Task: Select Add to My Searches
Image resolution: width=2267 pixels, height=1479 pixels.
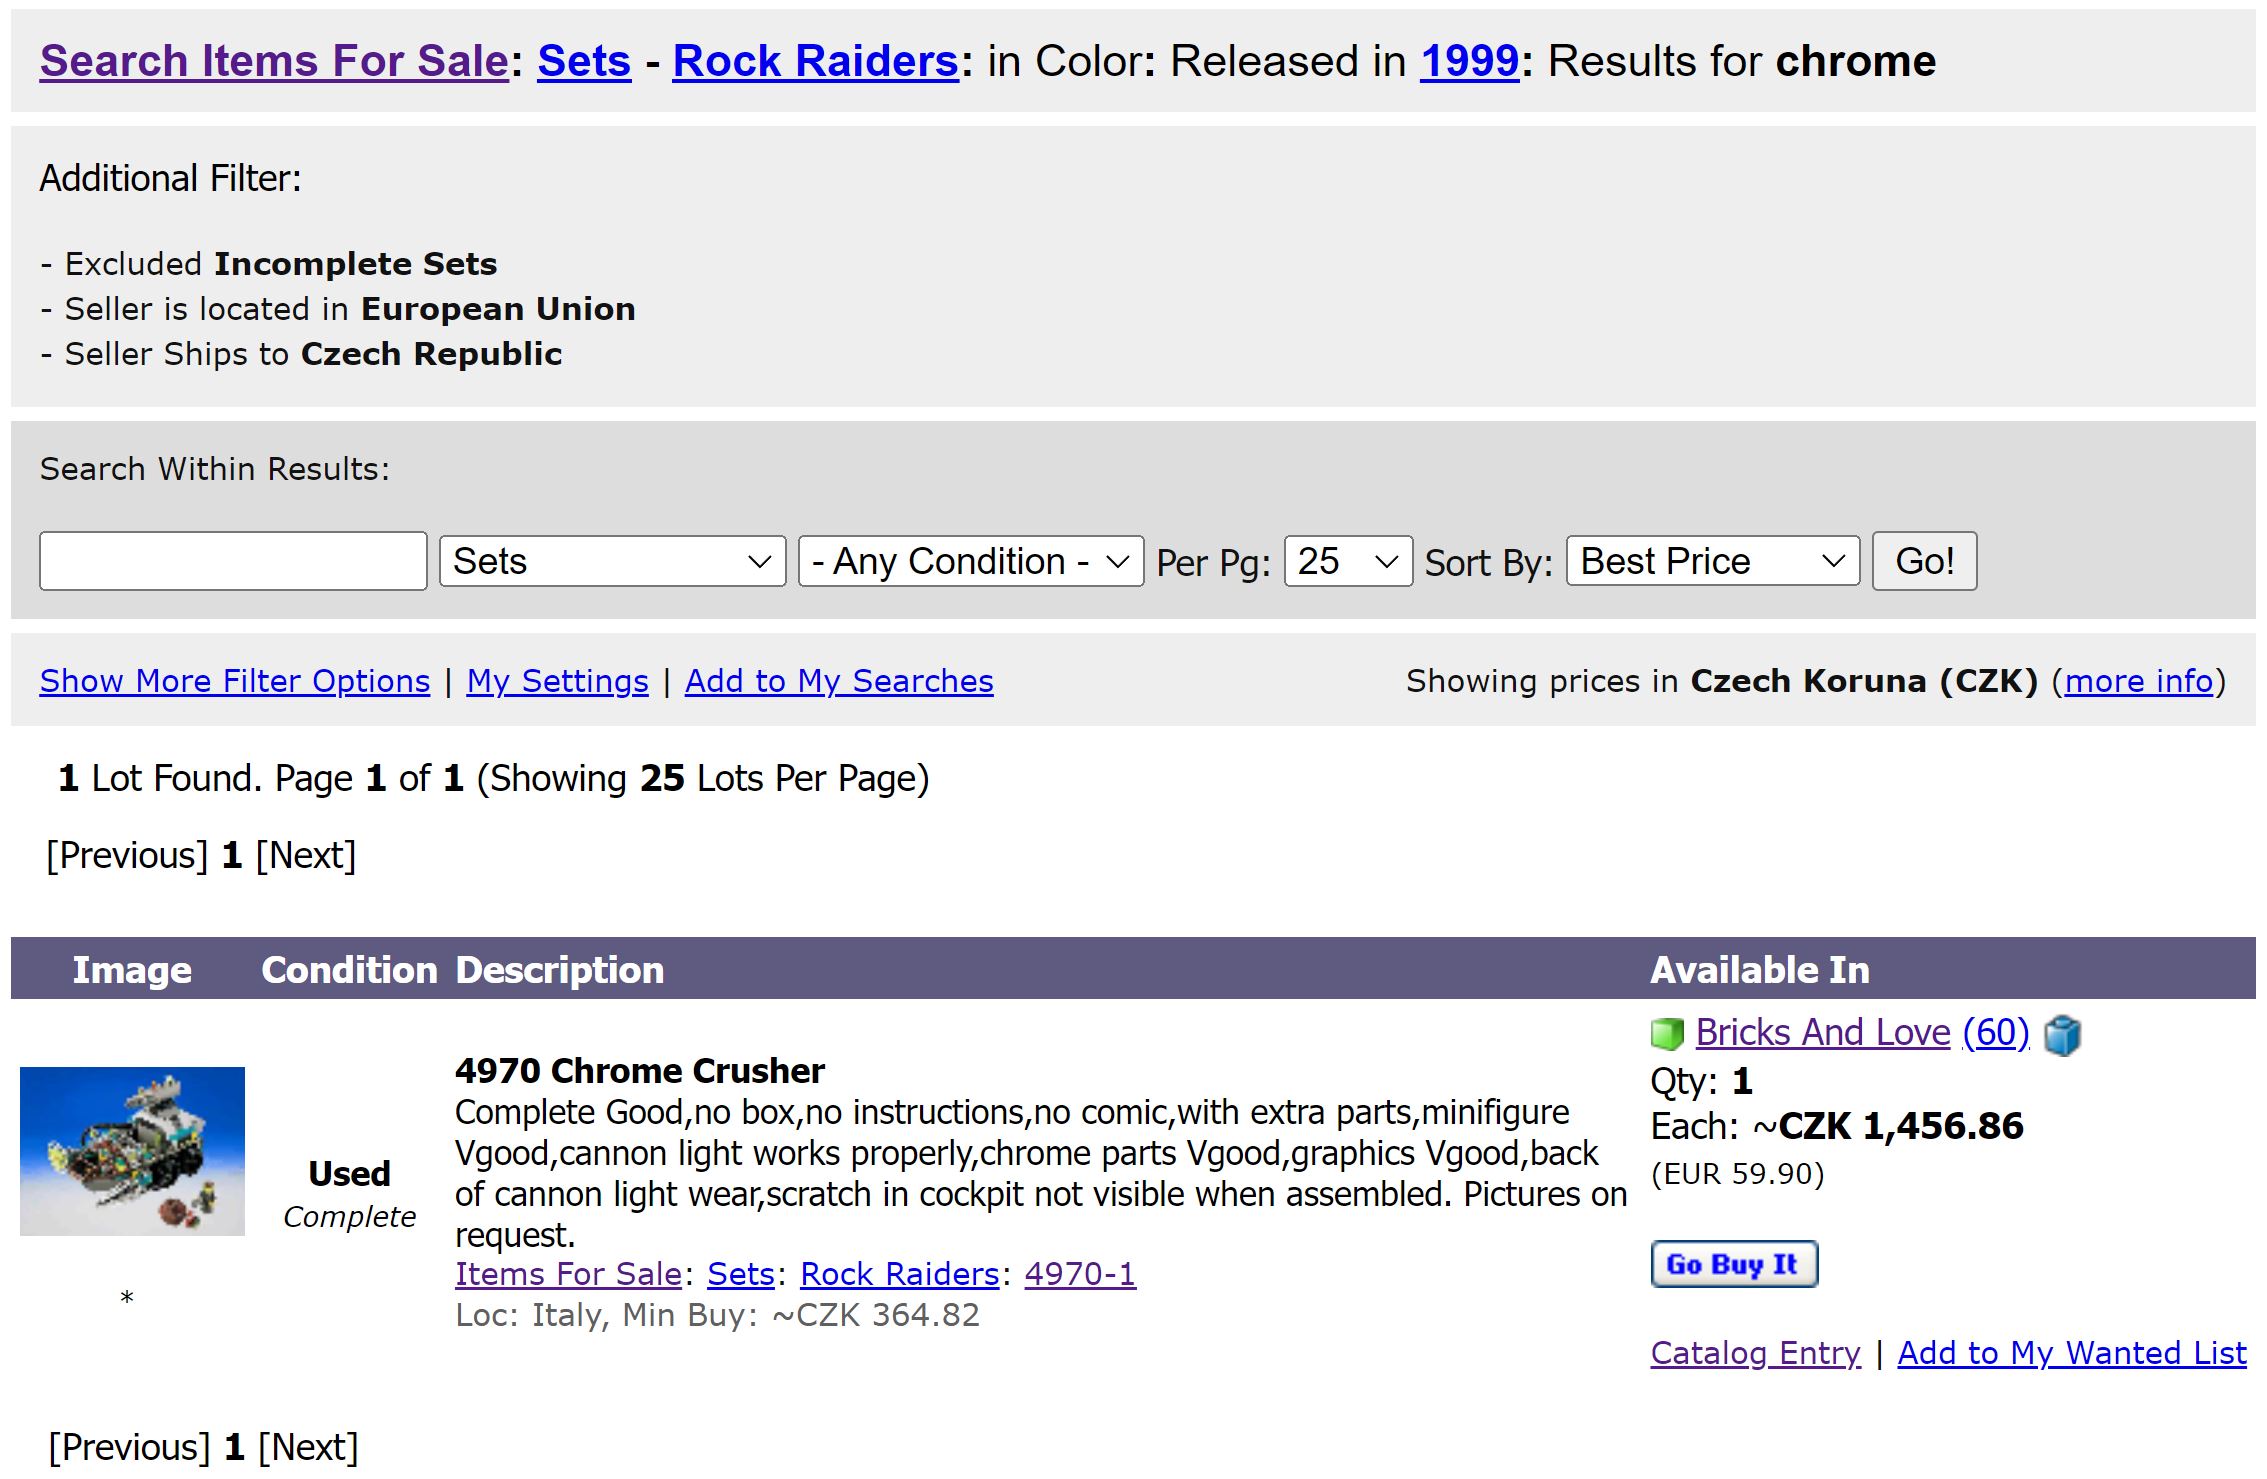Action: (x=839, y=681)
